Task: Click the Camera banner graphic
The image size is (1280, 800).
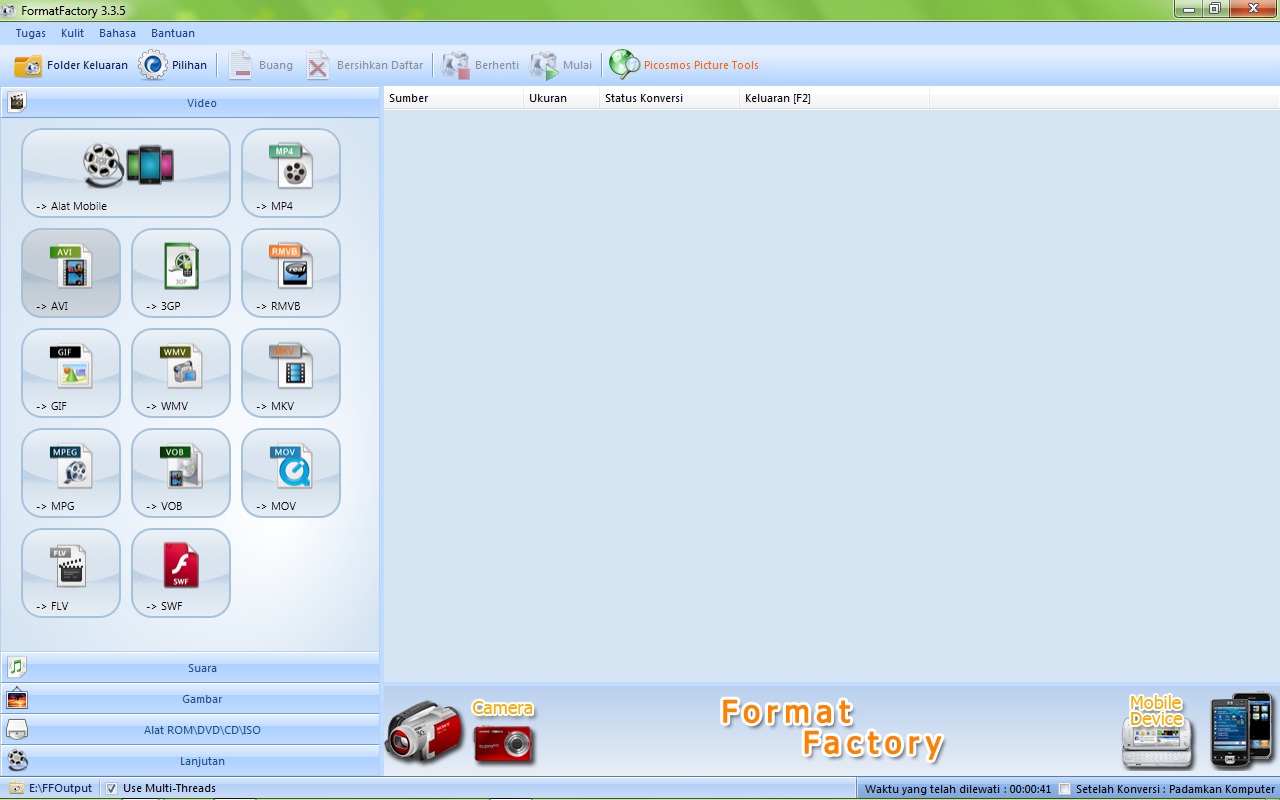Action: click(461, 733)
